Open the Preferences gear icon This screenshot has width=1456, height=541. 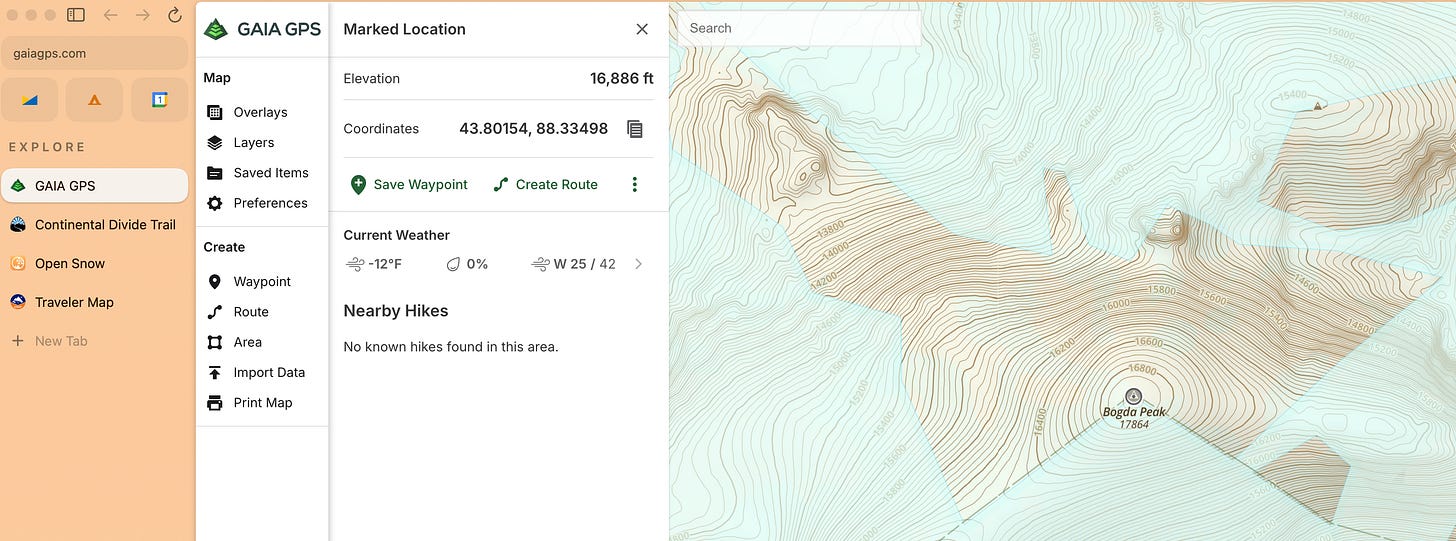pos(214,203)
